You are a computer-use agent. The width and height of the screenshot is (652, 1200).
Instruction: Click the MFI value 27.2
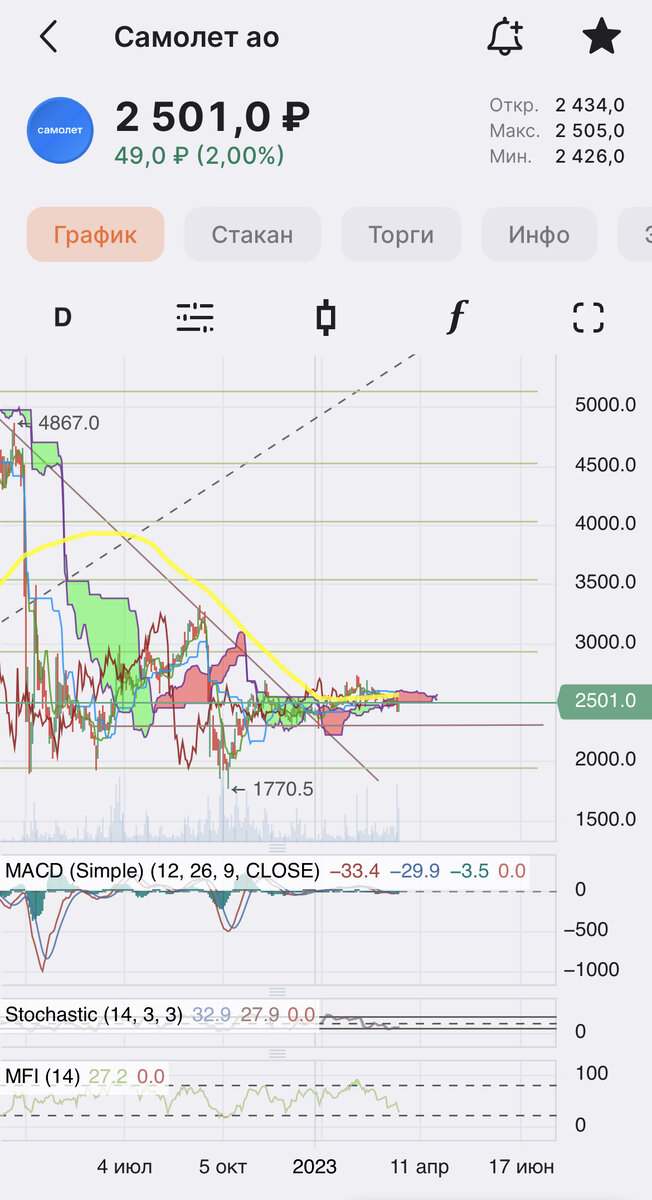point(108,1076)
